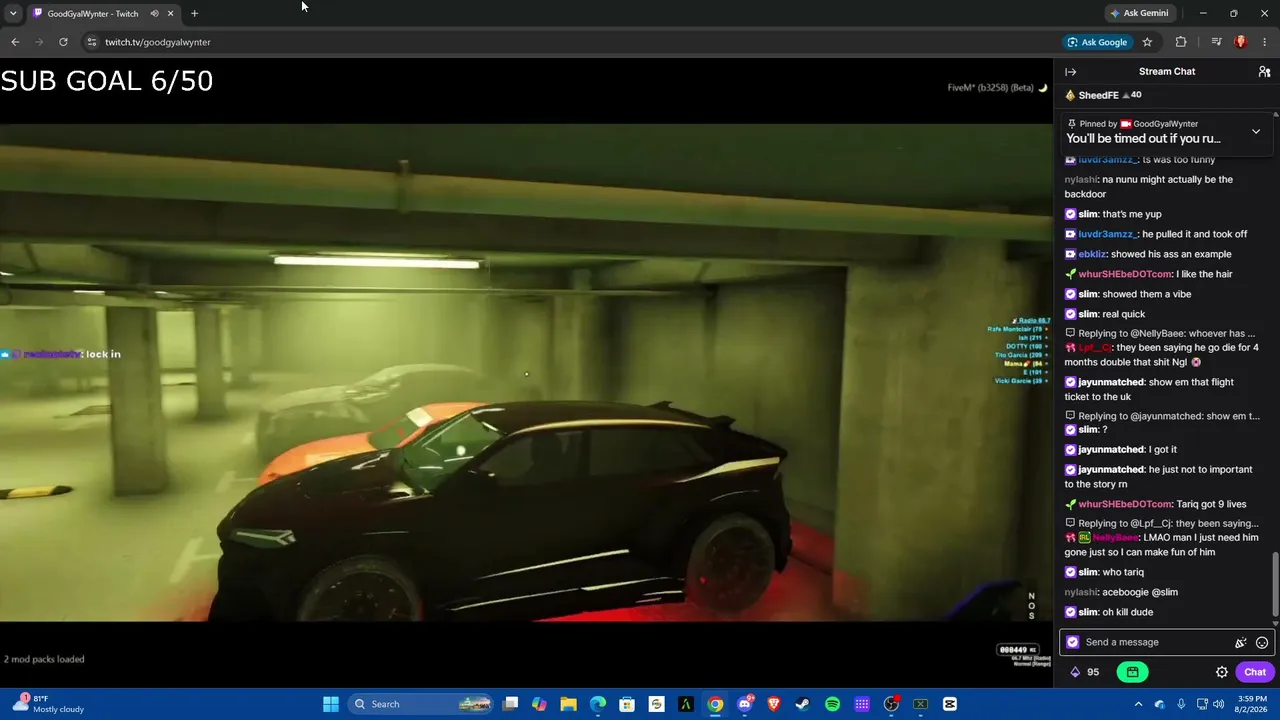Screen dimensions: 1280x720
Task: Open ebkliz username in chat
Action: click(x=1092, y=254)
